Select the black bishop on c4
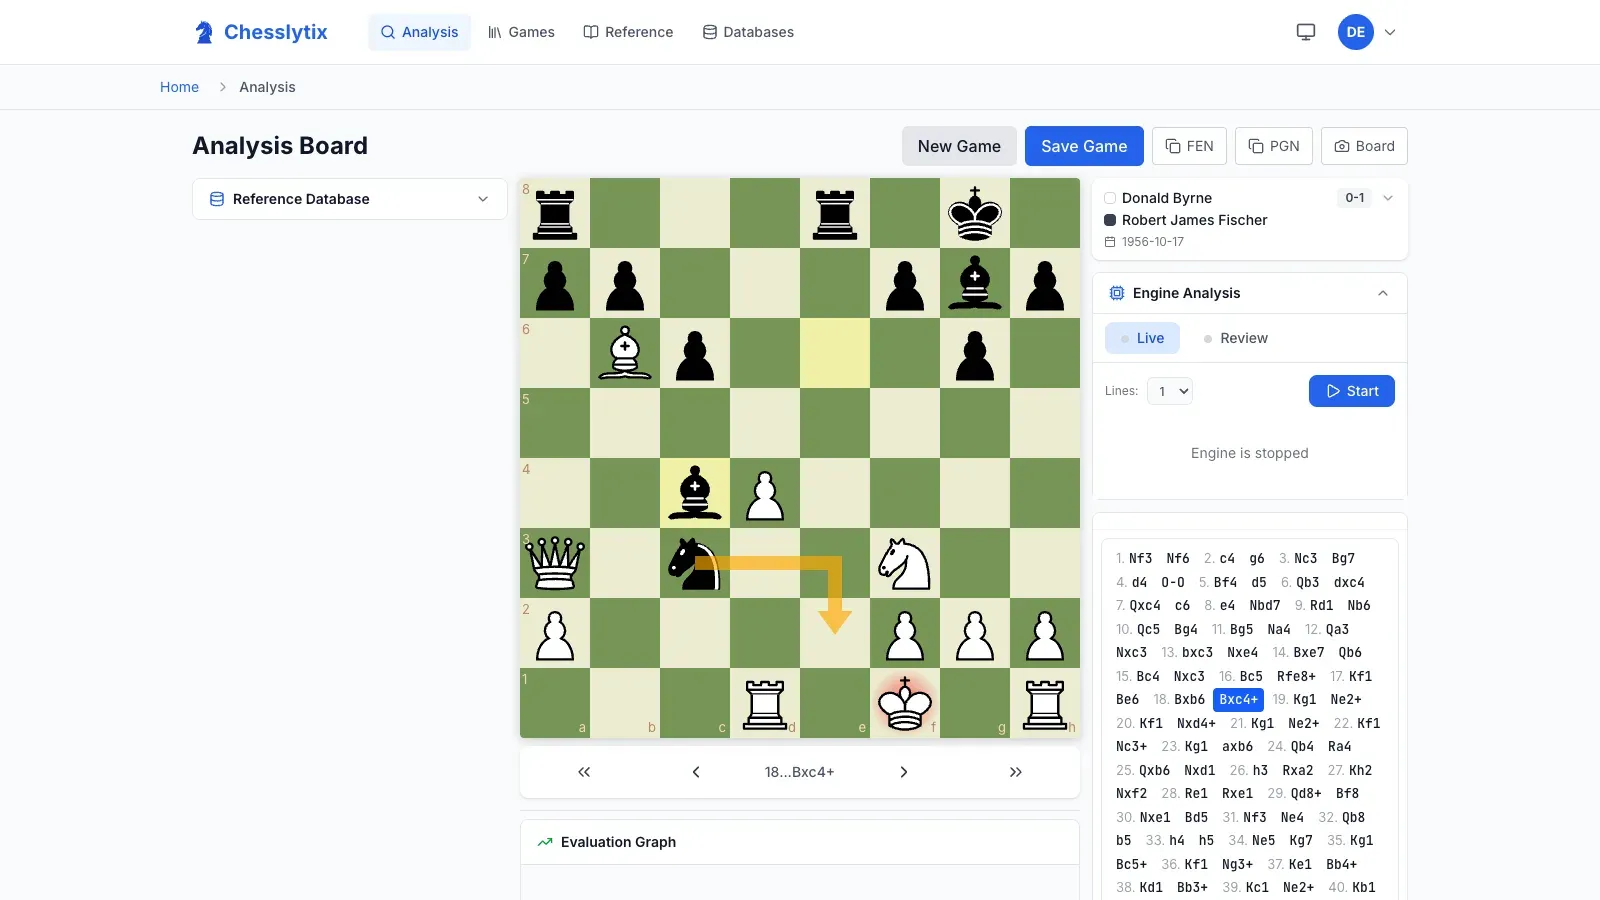 [695, 493]
